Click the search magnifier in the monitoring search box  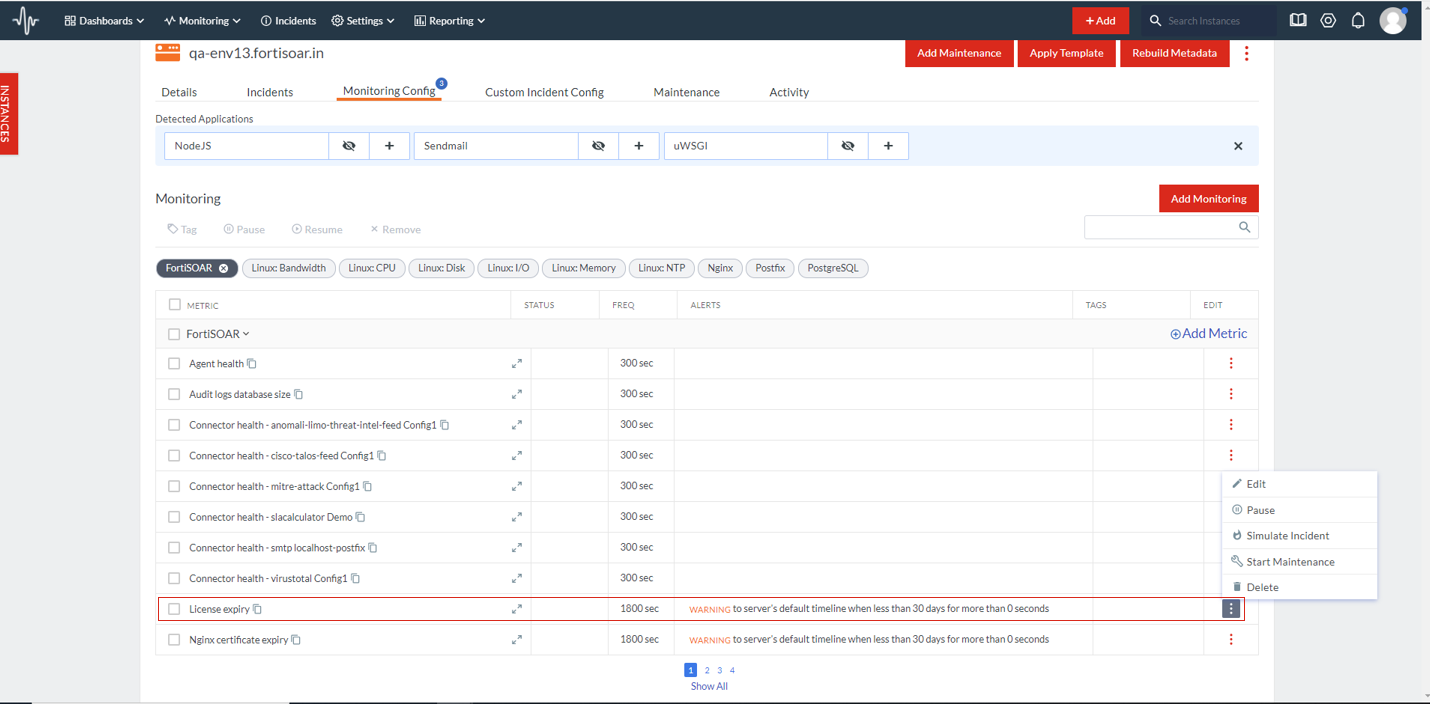click(x=1244, y=227)
